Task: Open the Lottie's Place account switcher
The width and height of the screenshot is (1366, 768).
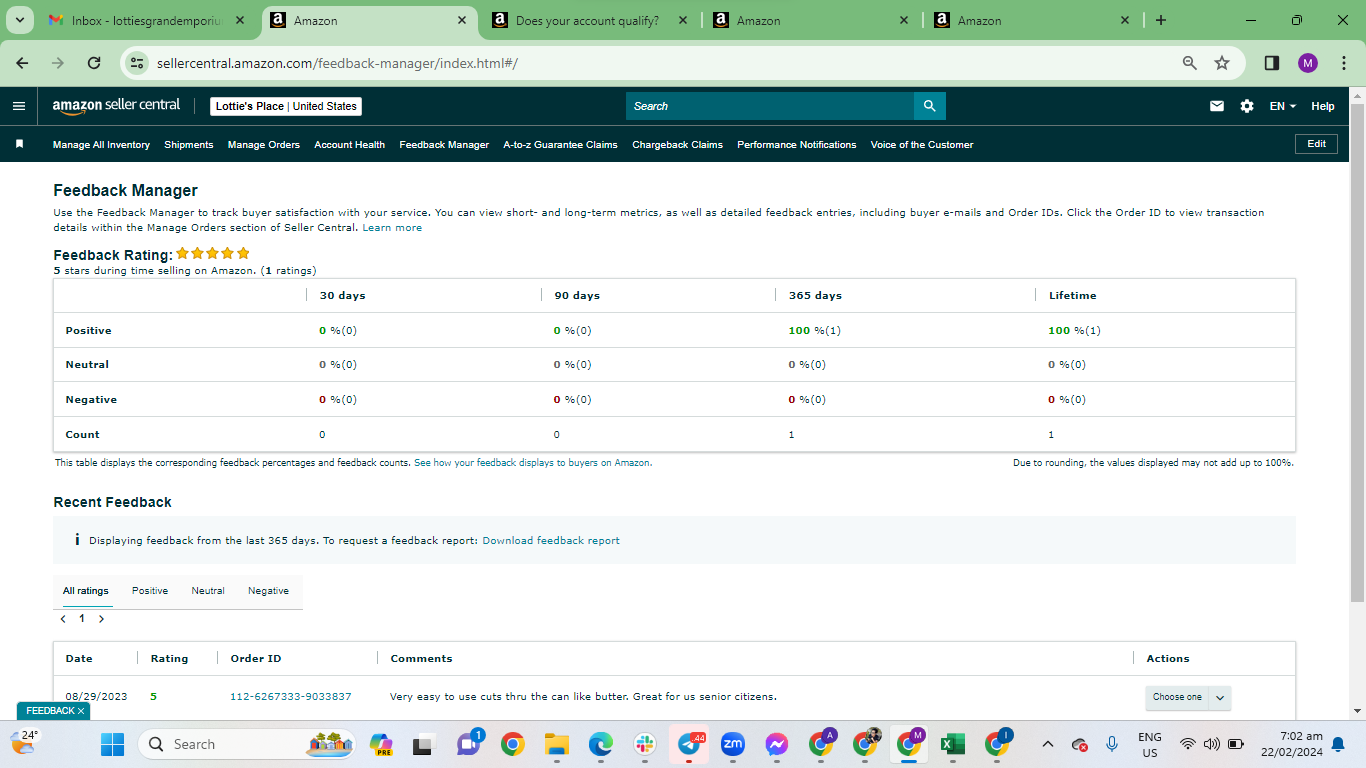Action: pos(286,106)
